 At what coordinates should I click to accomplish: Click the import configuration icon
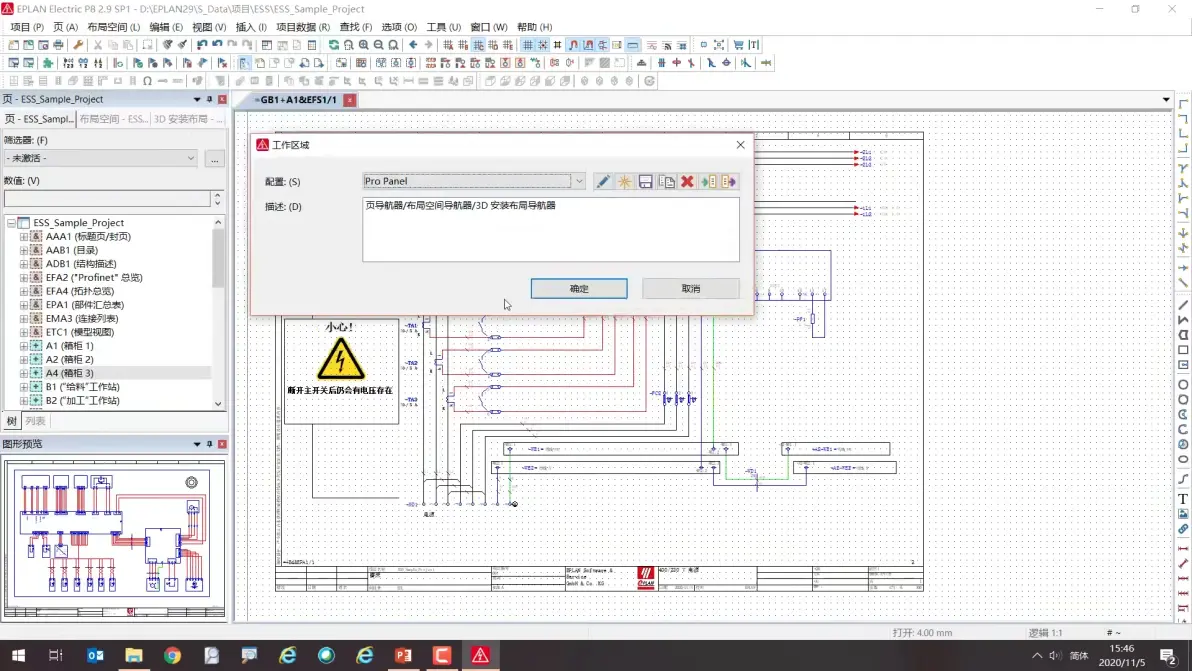pos(709,182)
